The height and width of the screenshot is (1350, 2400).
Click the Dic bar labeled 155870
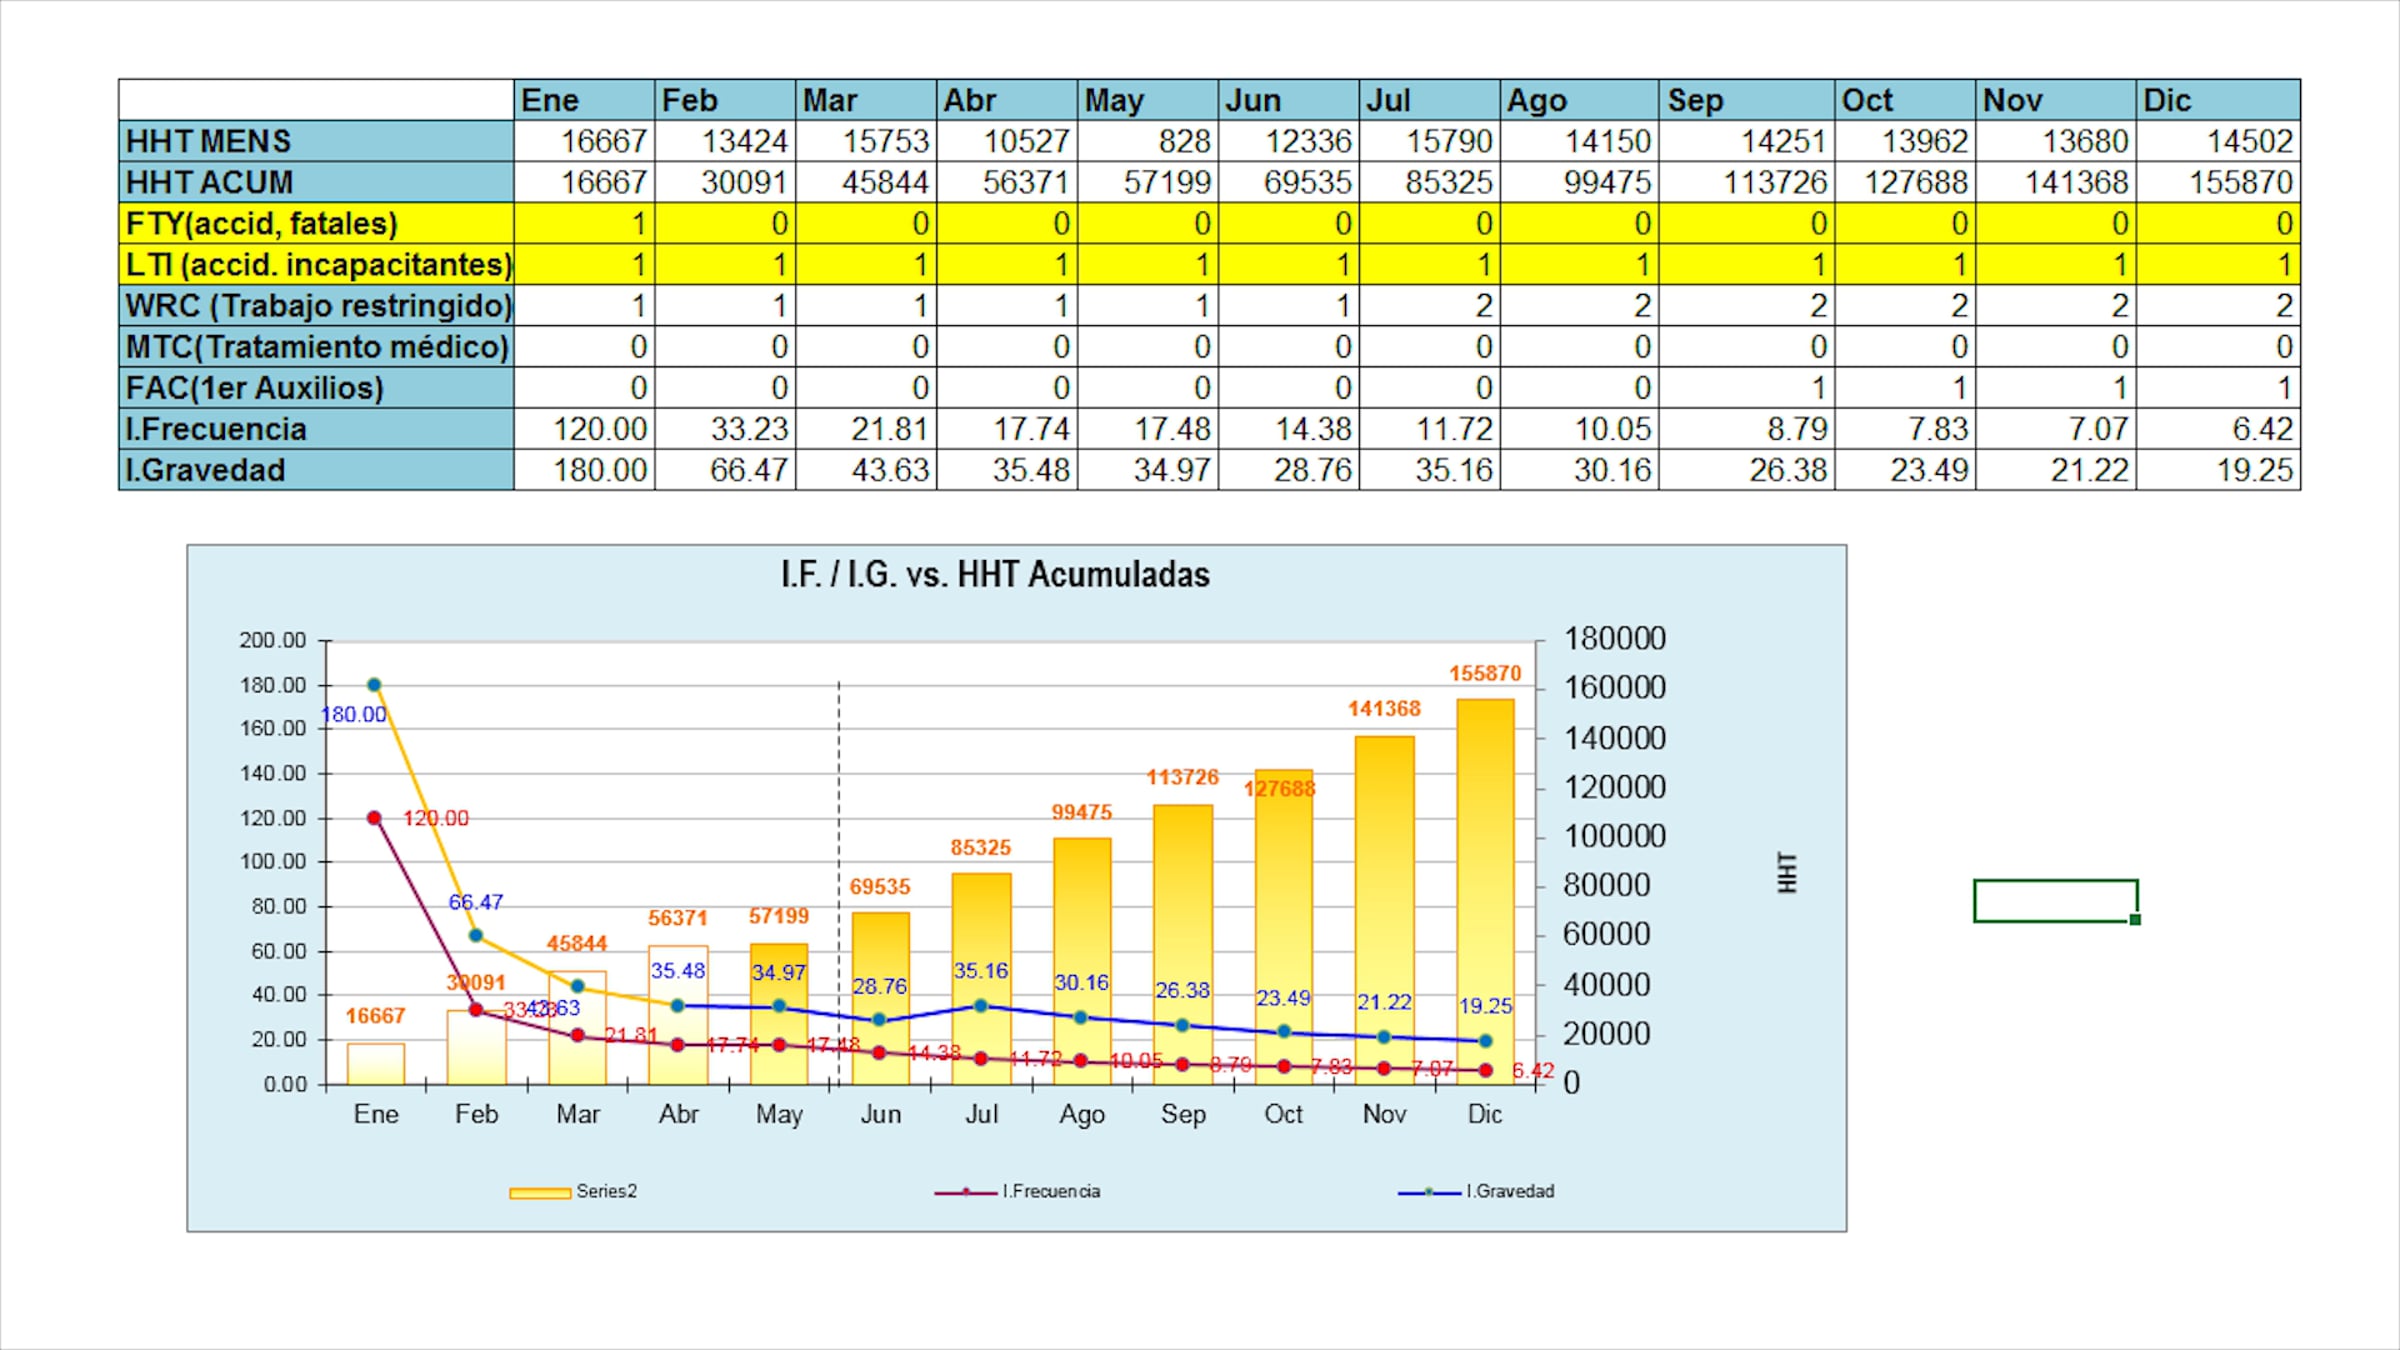(1485, 880)
